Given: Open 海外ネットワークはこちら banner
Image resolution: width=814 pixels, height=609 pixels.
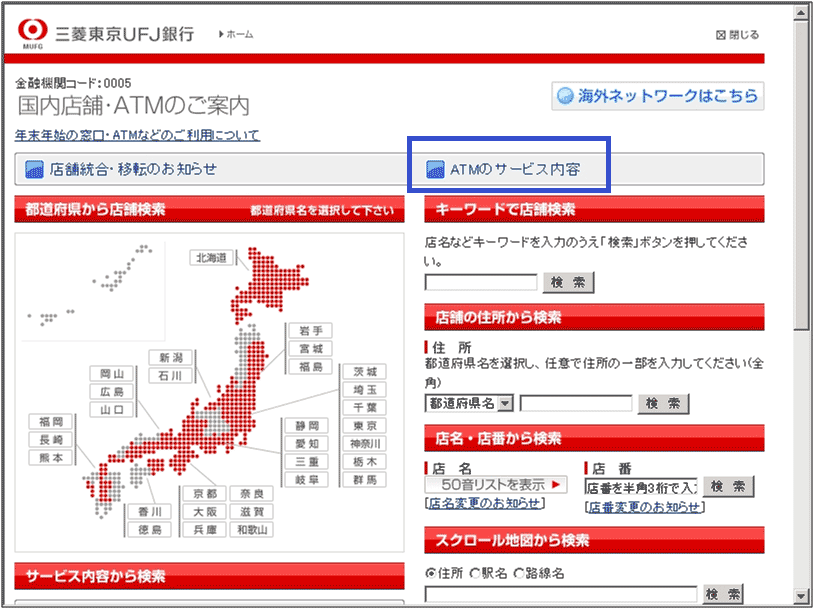Looking at the screenshot, I should click(x=658, y=96).
